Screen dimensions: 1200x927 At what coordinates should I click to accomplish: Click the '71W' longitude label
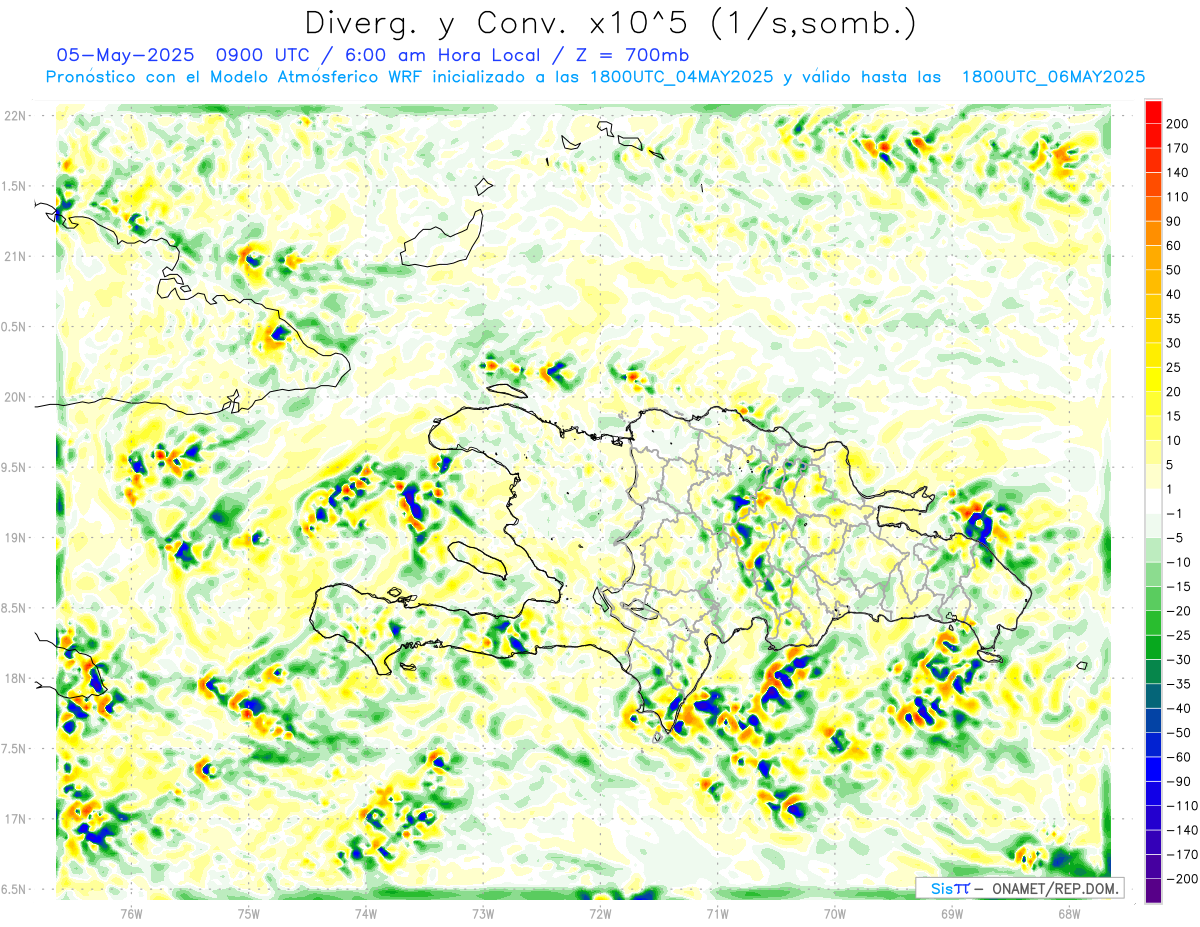717,914
